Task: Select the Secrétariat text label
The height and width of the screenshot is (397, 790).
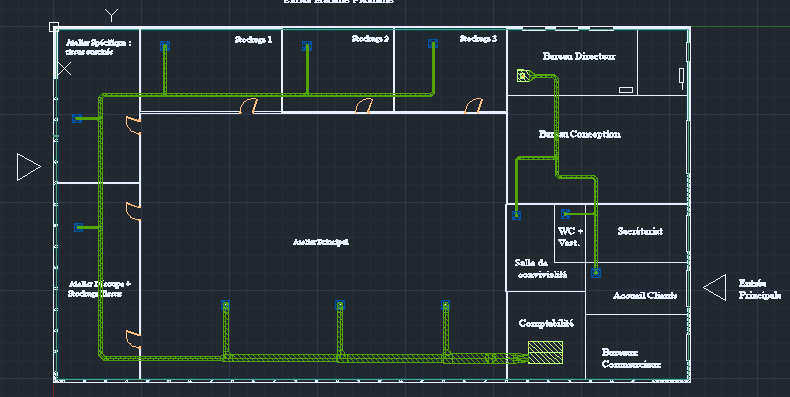Action: coord(640,231)
